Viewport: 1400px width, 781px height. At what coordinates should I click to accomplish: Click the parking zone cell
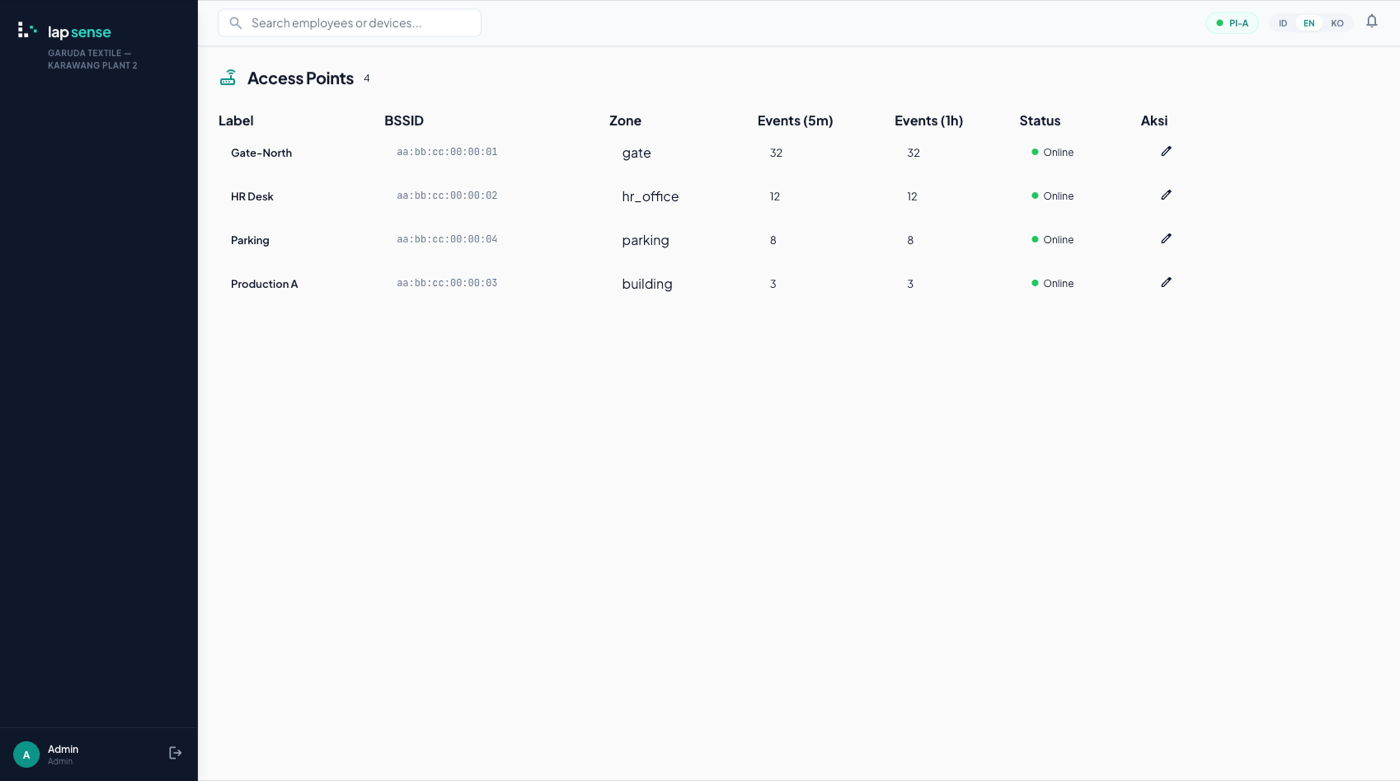point(645,240)
